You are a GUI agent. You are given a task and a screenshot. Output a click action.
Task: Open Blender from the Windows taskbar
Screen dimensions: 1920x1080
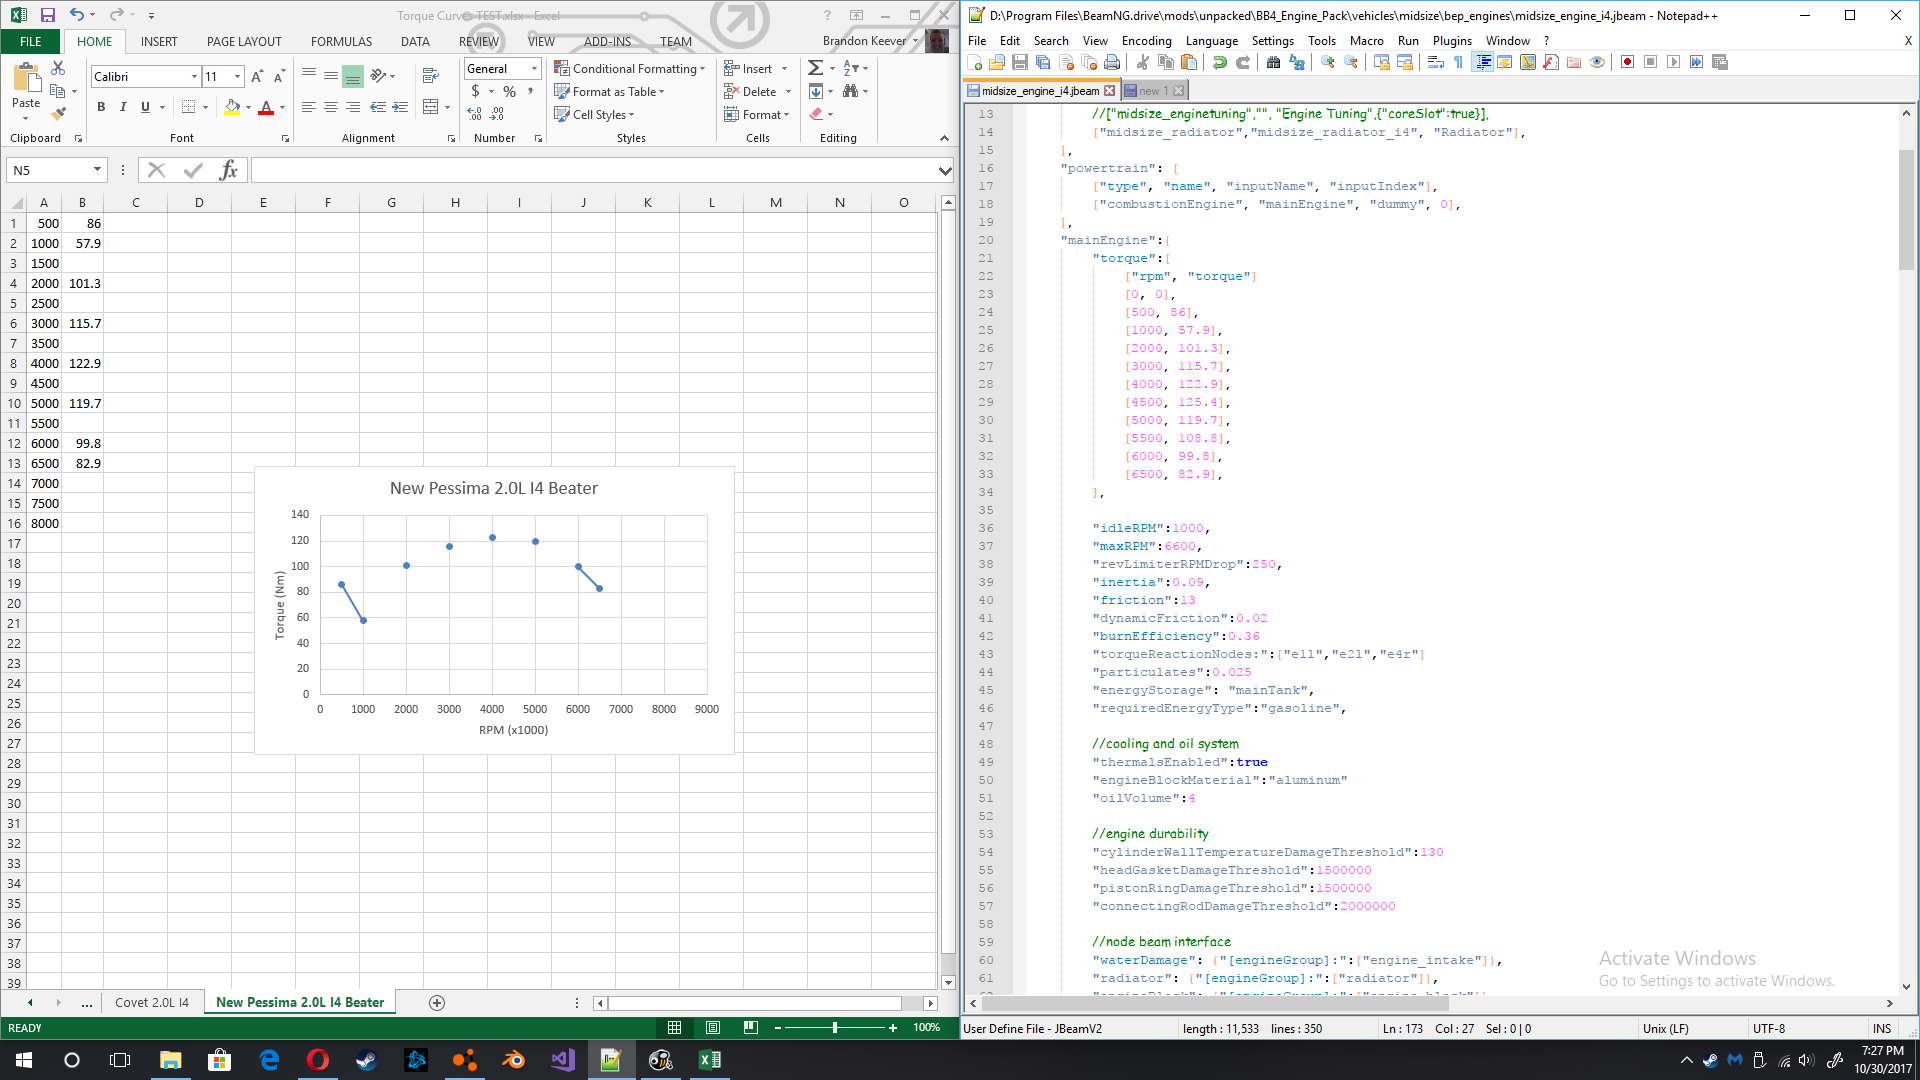514,1060
